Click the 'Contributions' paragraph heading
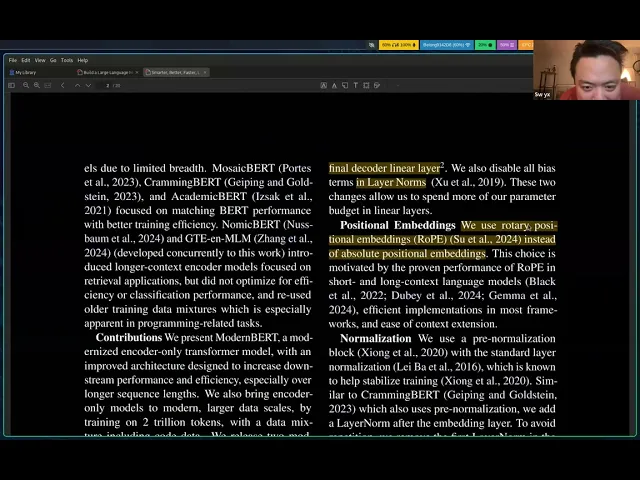 tap(129, 338)
